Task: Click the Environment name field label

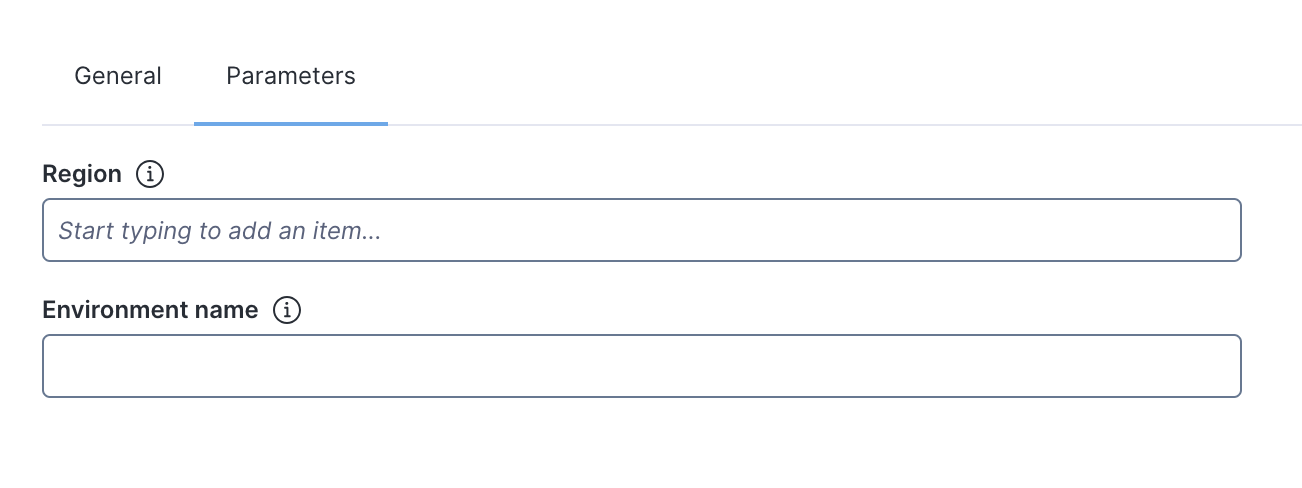Action: point(150,310)
